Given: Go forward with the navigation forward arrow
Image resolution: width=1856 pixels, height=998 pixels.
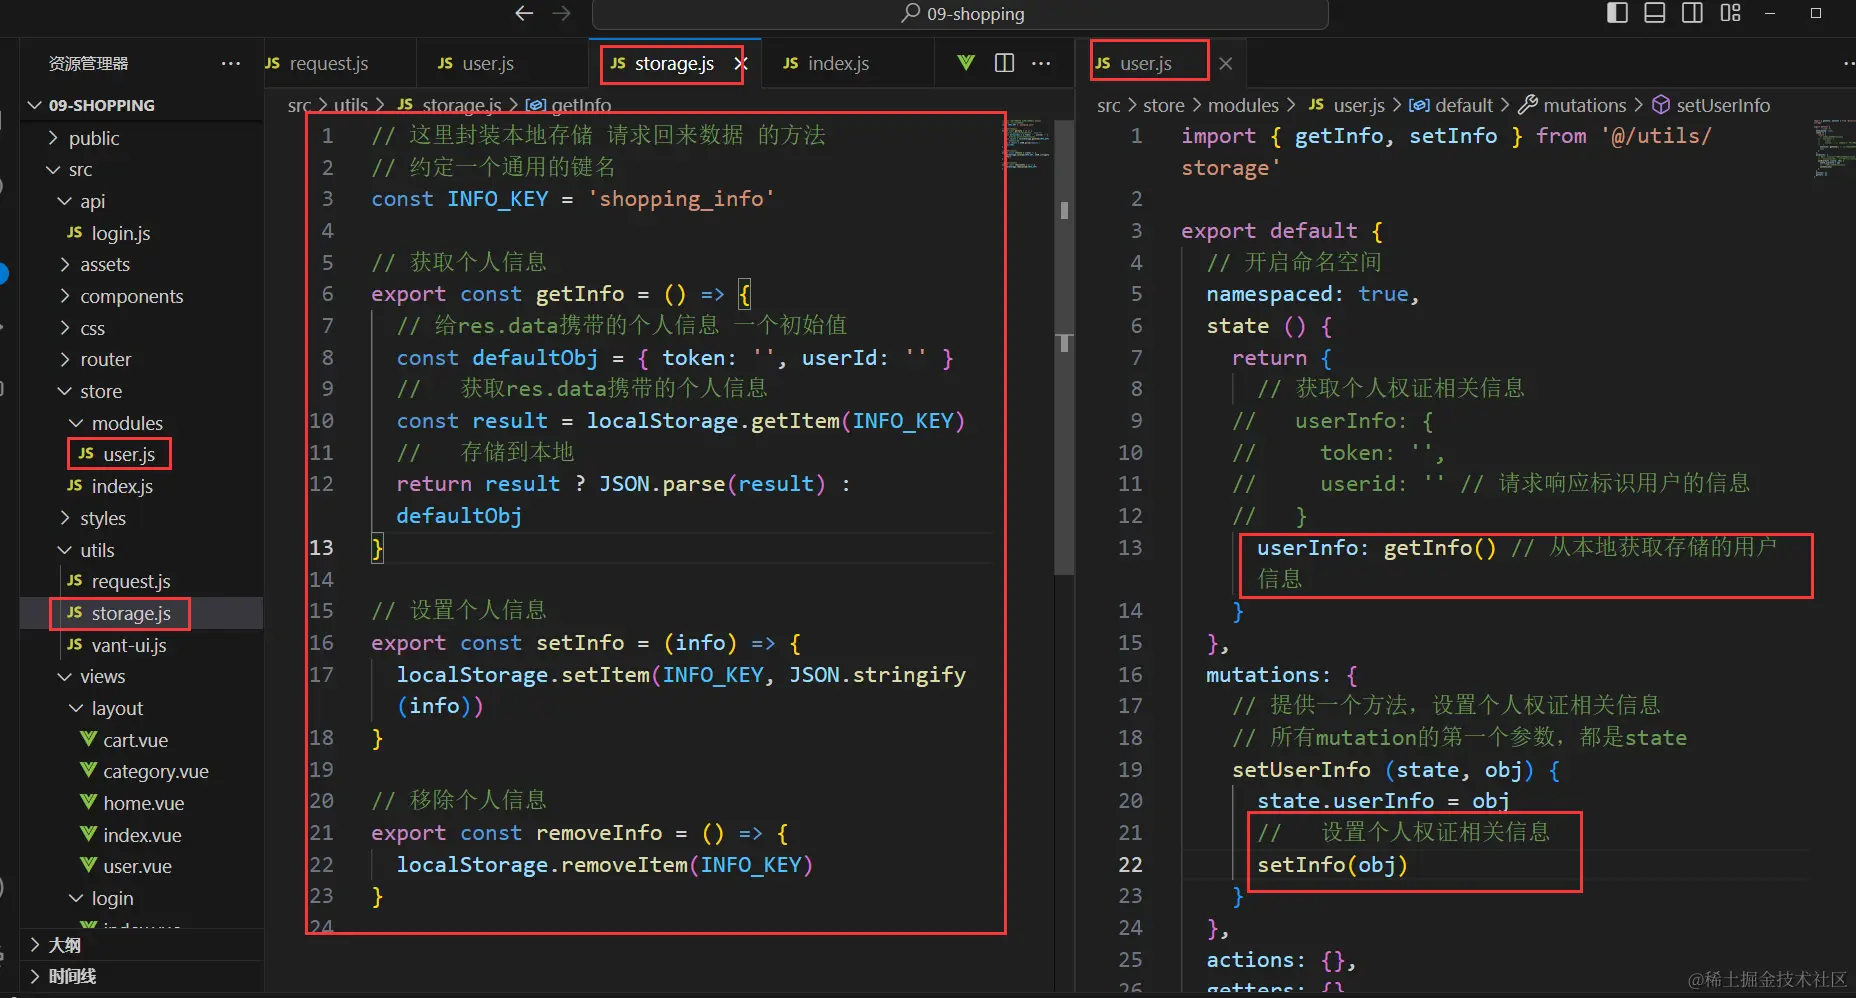Looking at the screenshot, I should pyautogui.click(x=562, y=13).
